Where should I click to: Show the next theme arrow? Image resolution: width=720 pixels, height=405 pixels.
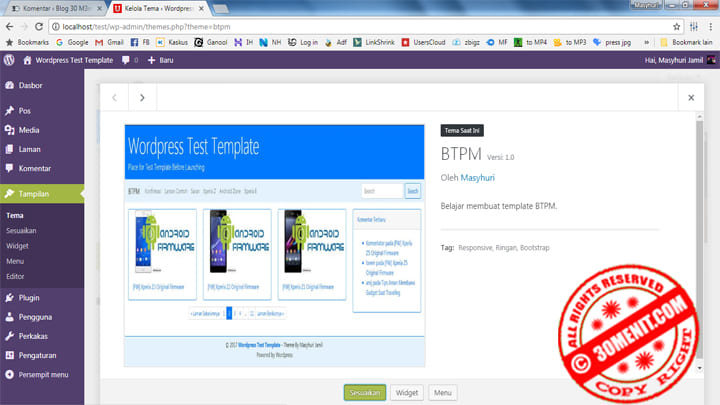142,97
